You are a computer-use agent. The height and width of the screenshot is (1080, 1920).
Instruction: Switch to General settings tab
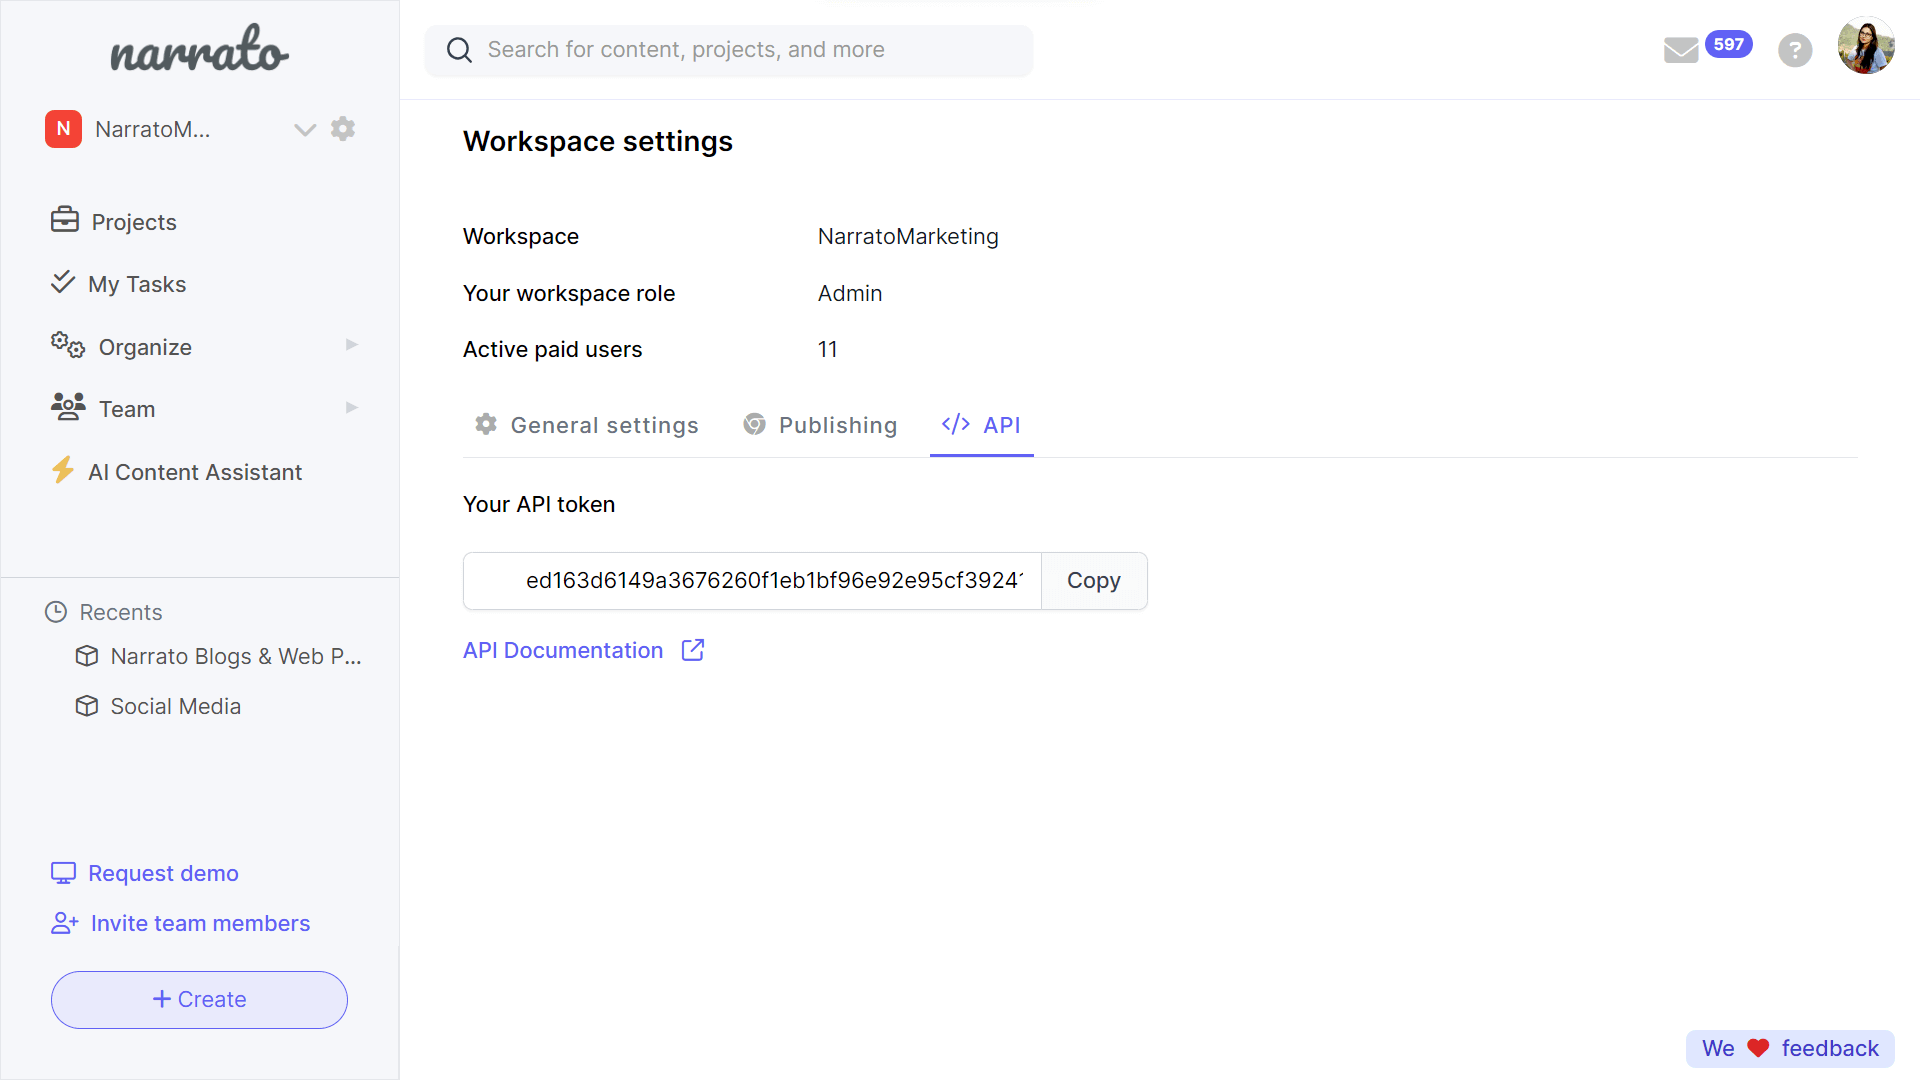pos(586,425)
